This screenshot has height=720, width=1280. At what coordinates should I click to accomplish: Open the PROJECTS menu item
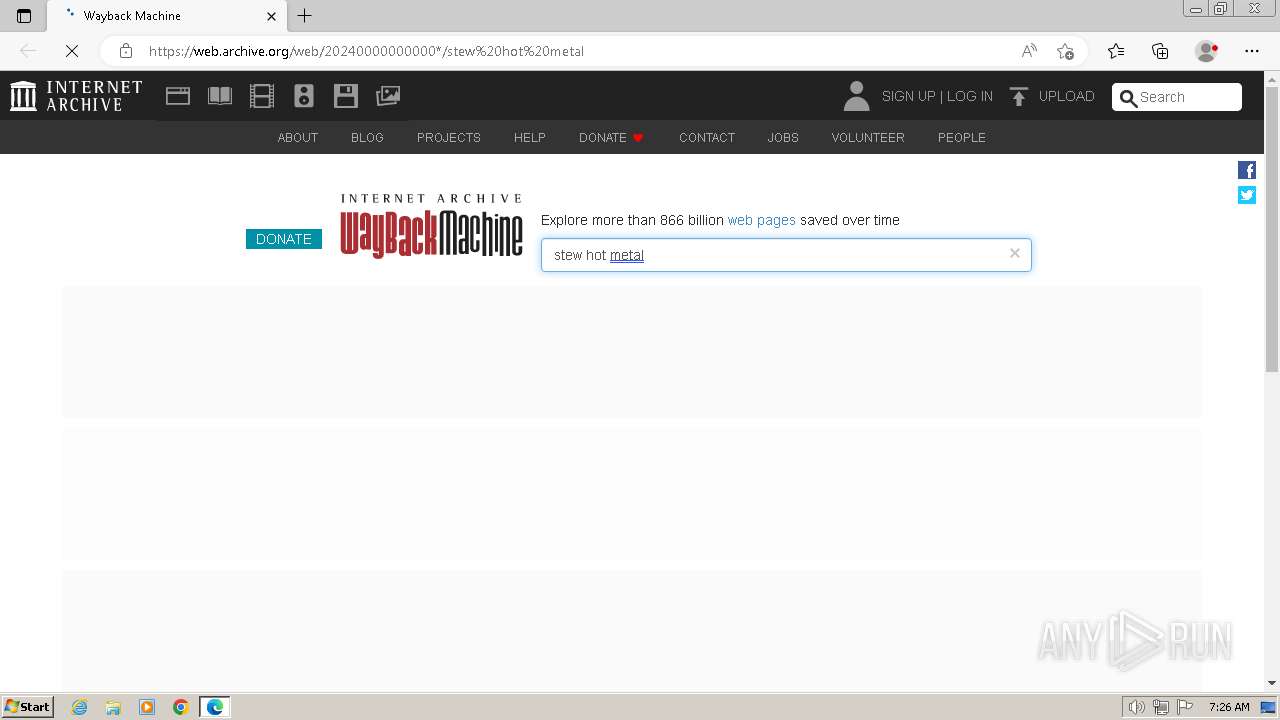(x=449, y=138)
